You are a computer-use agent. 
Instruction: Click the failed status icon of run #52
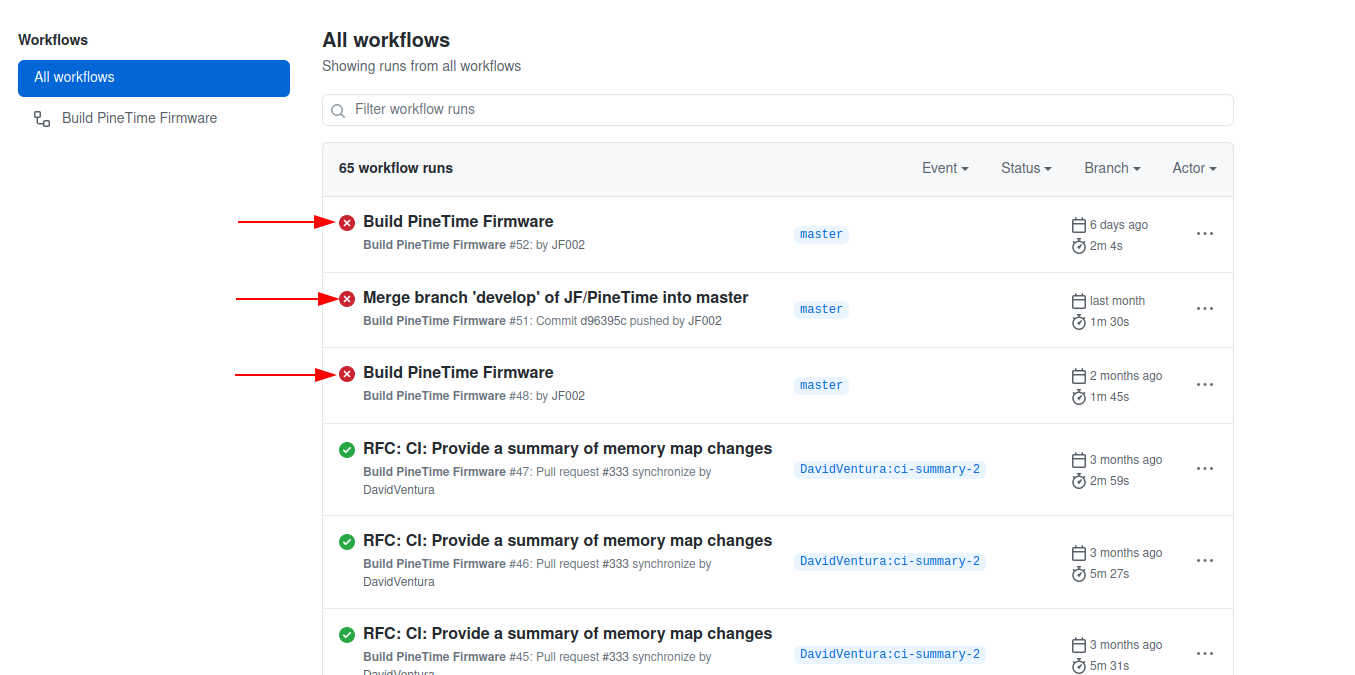click(347, 223)
